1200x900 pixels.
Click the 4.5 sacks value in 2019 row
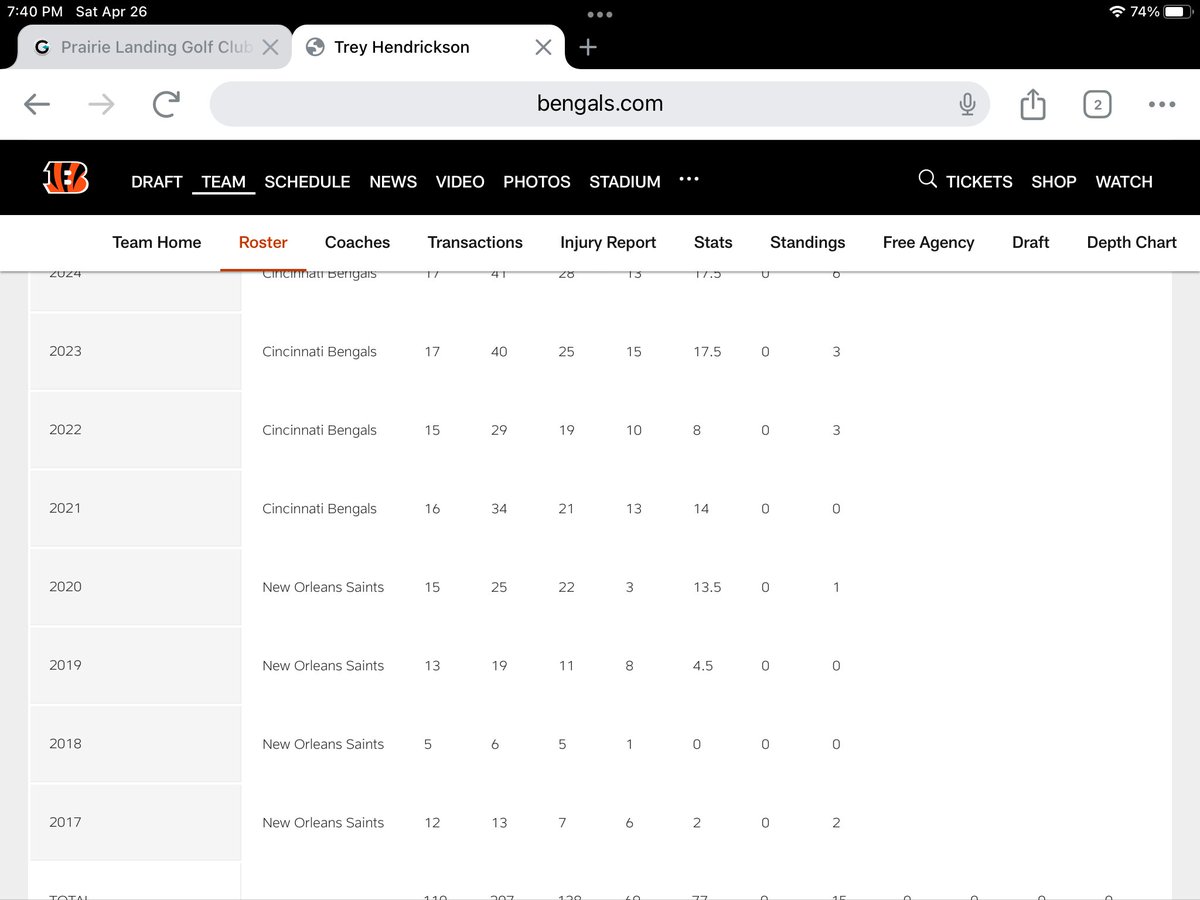(x=703, y=666)
